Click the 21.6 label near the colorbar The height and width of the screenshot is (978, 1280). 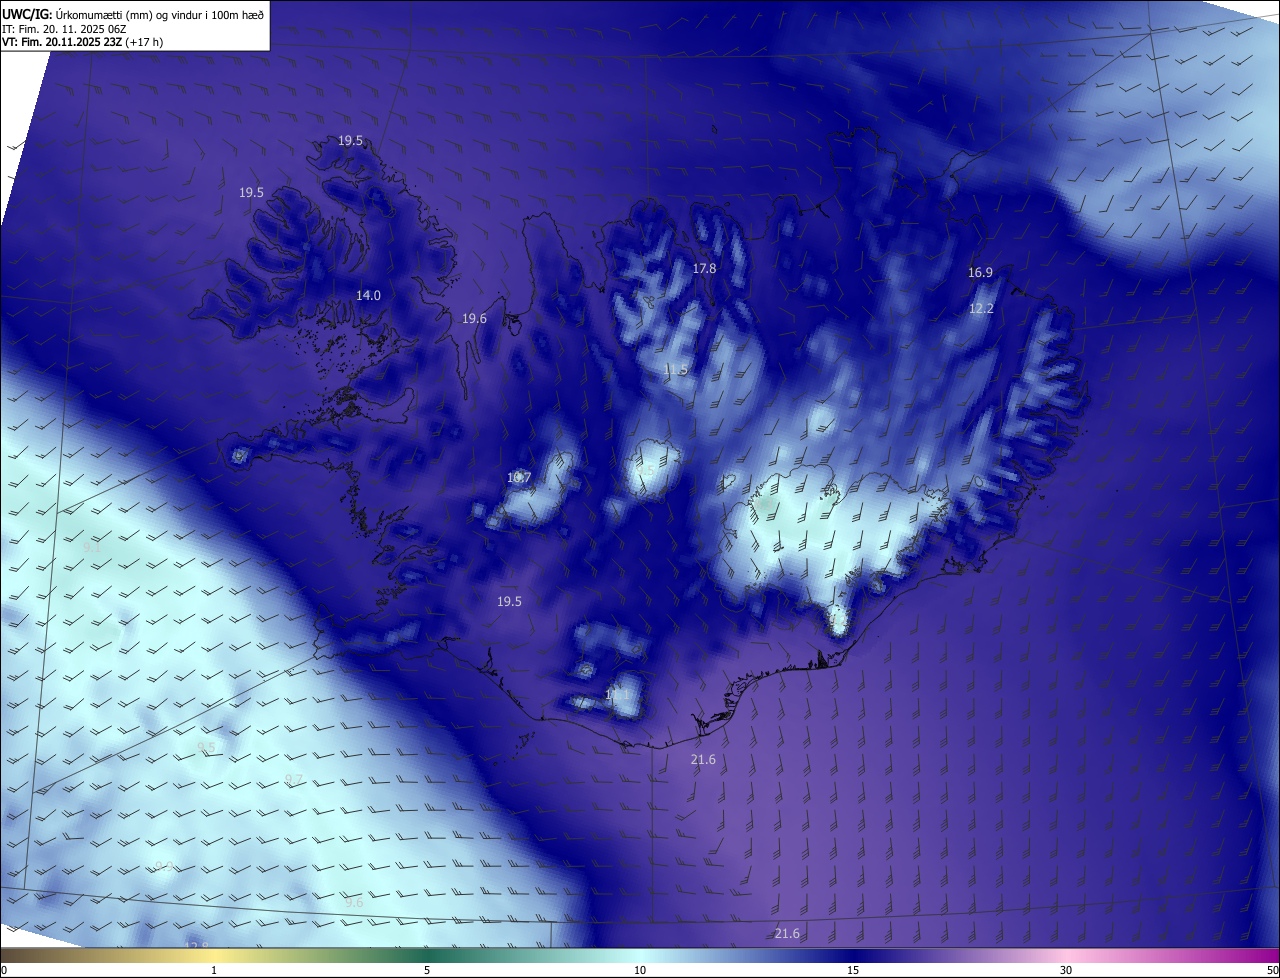click(x=787, y=934)
